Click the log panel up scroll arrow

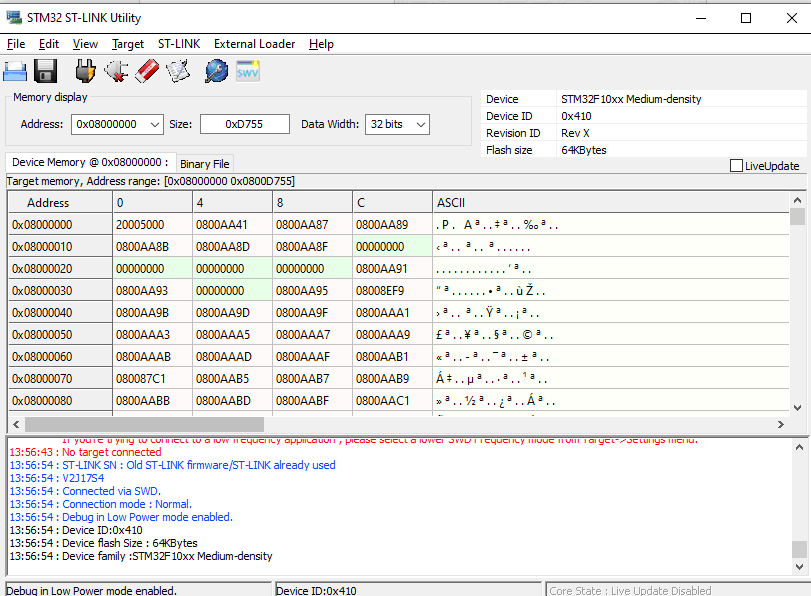coord(799,447)
